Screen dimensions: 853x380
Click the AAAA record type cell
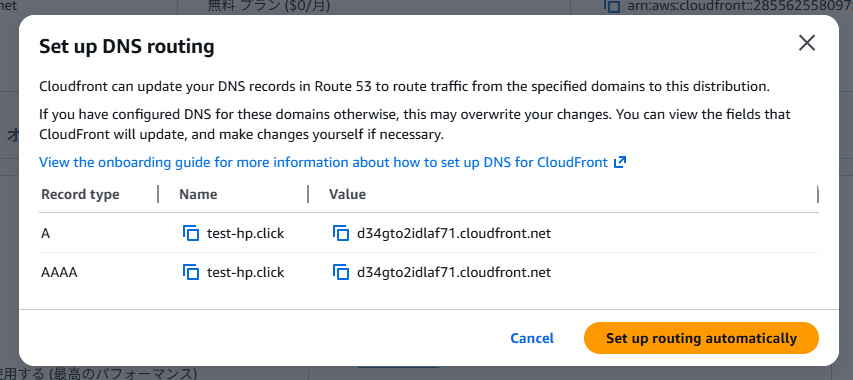59,272
